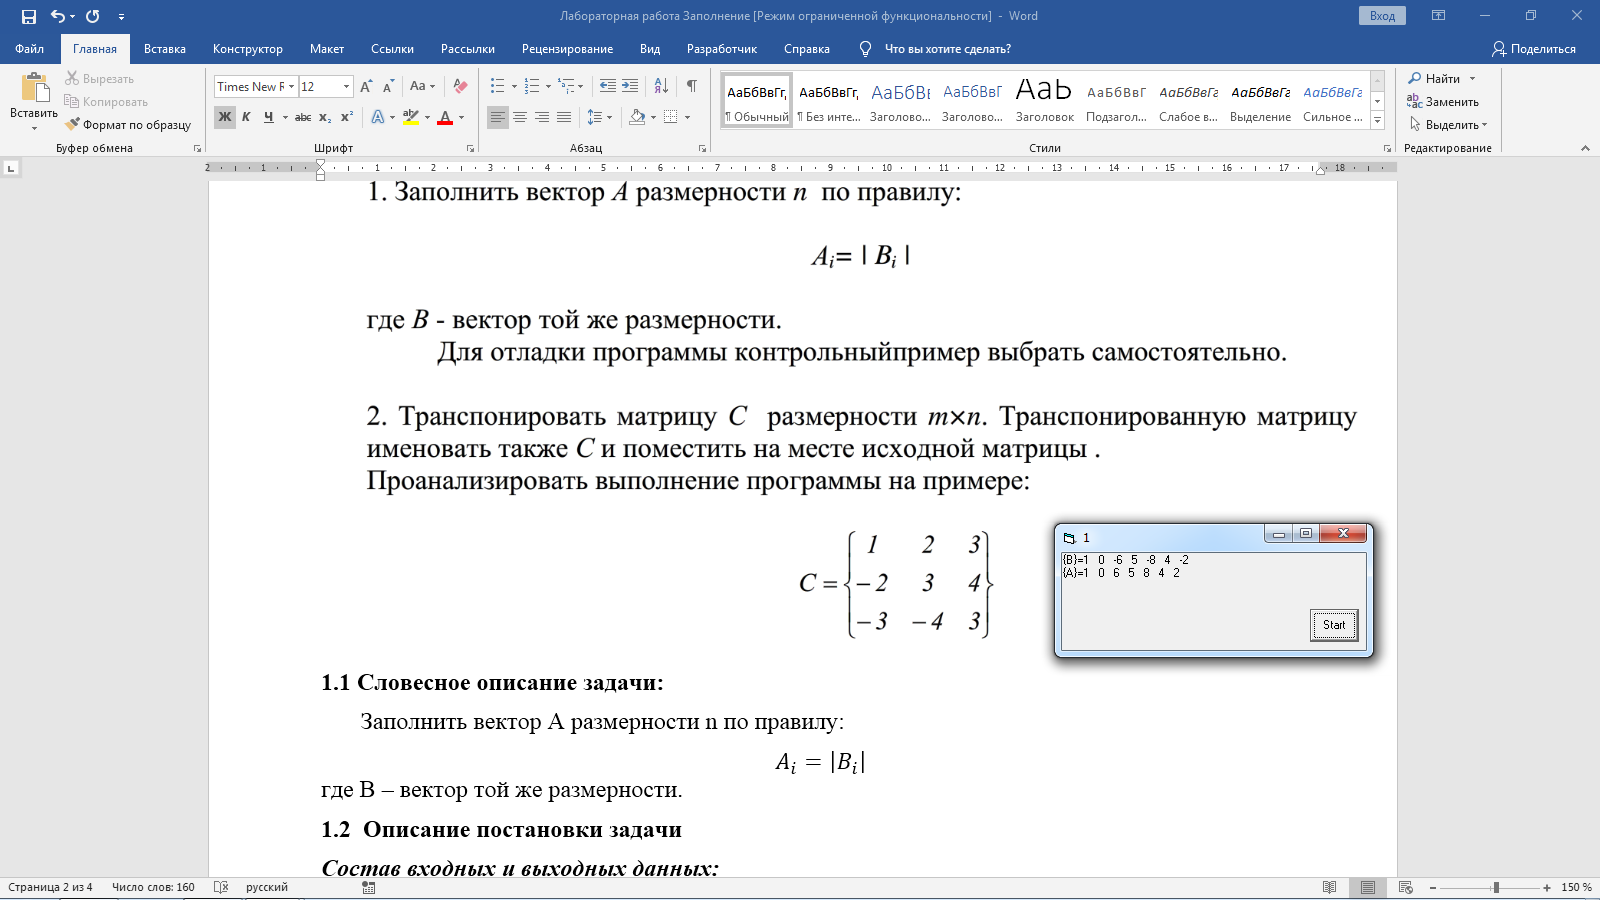Apply subscript formatting

click(325, 117)
